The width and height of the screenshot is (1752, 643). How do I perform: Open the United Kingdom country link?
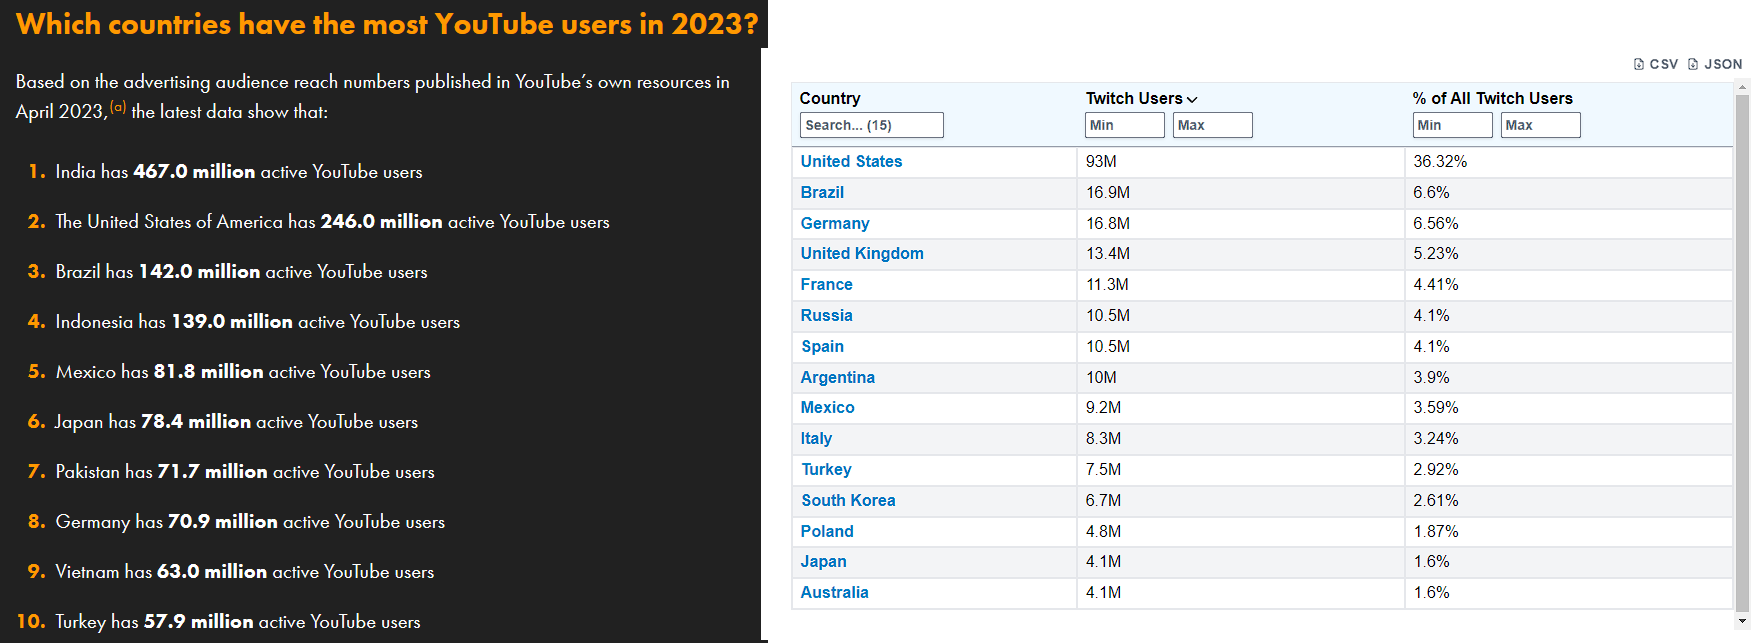(862, 254)
